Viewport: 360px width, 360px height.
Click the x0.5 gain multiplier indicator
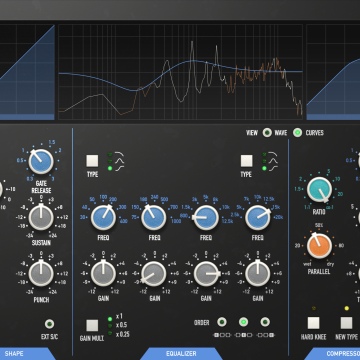pyautogui.click(x=110, y=326)
